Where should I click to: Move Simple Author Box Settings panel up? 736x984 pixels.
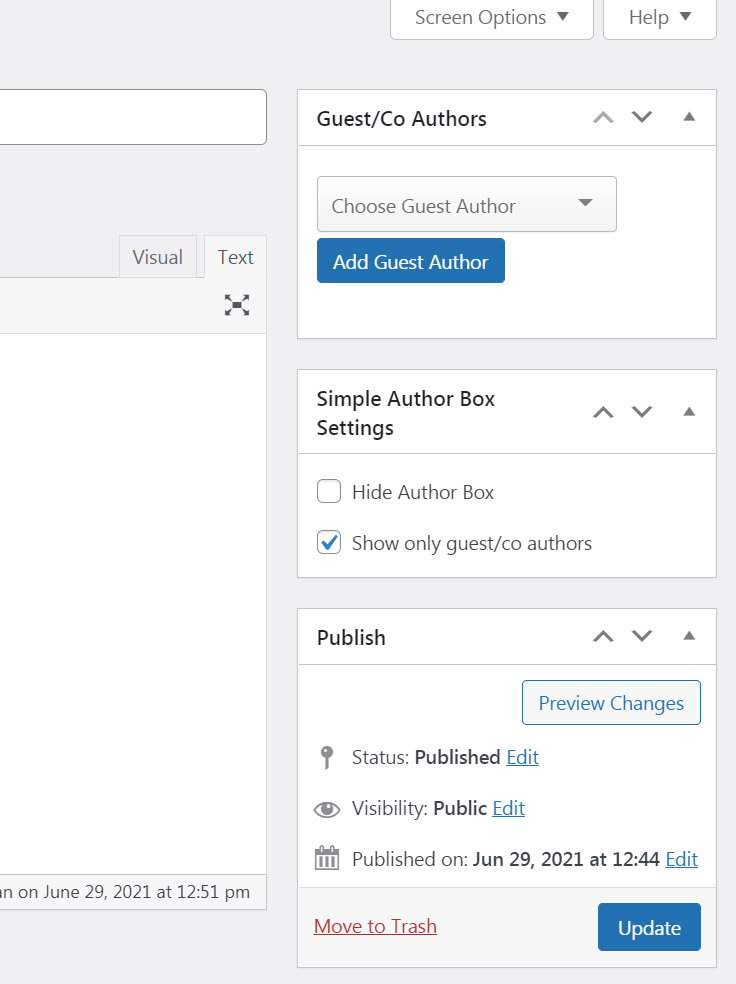coord(603,411)
